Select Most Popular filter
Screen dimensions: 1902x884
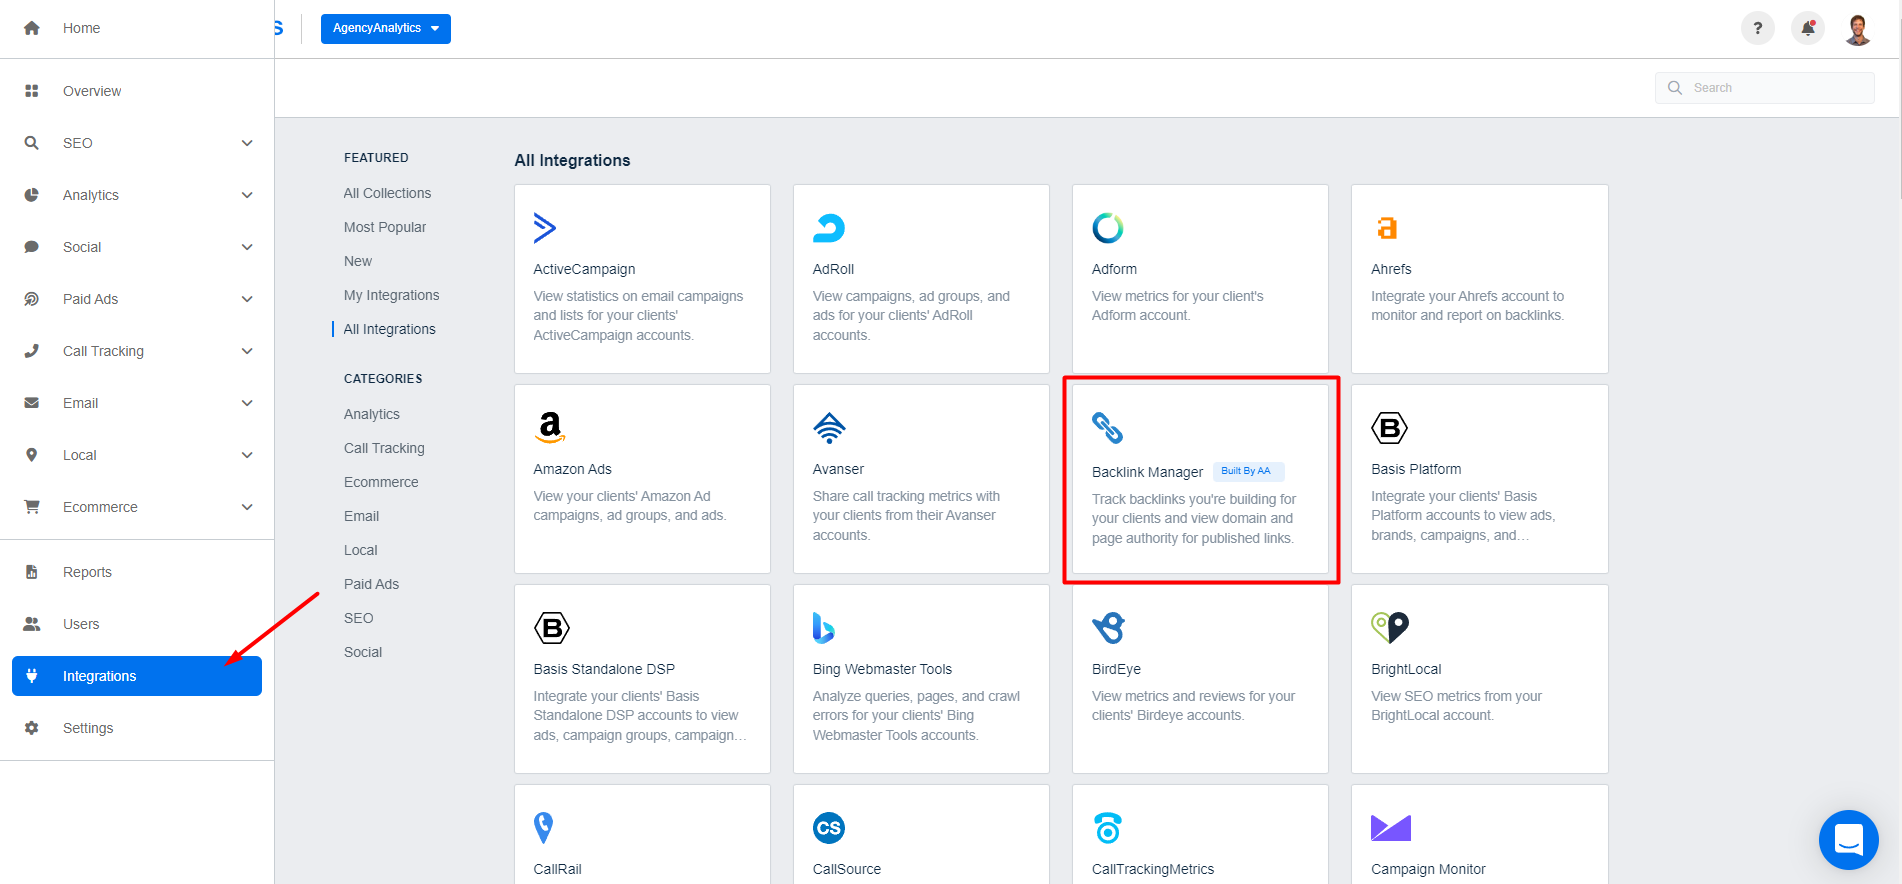click(x=385, y=227)
